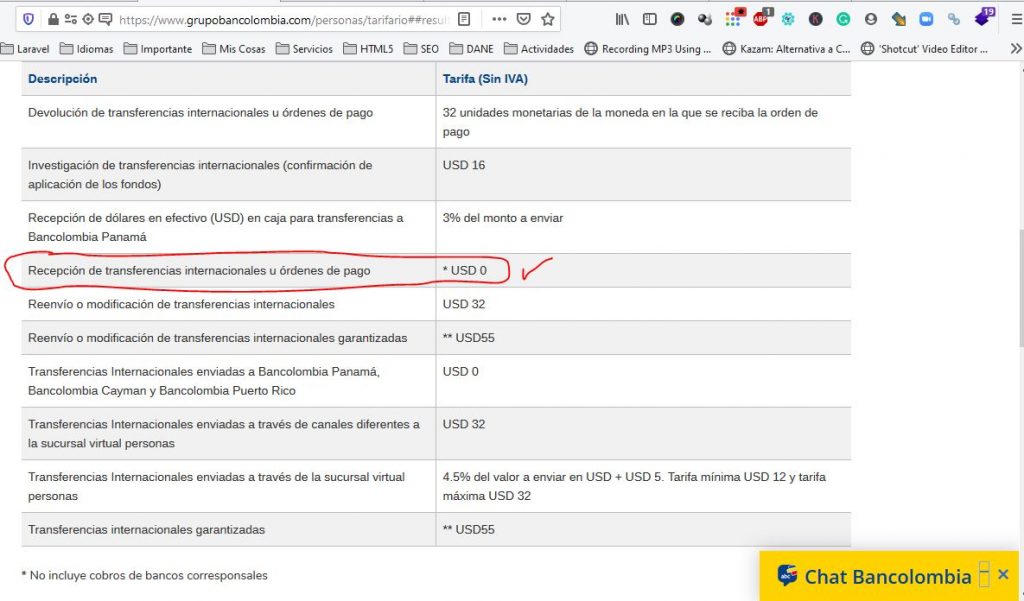
Task: Bookmark this page with star icon
Action: click(547, 20)
